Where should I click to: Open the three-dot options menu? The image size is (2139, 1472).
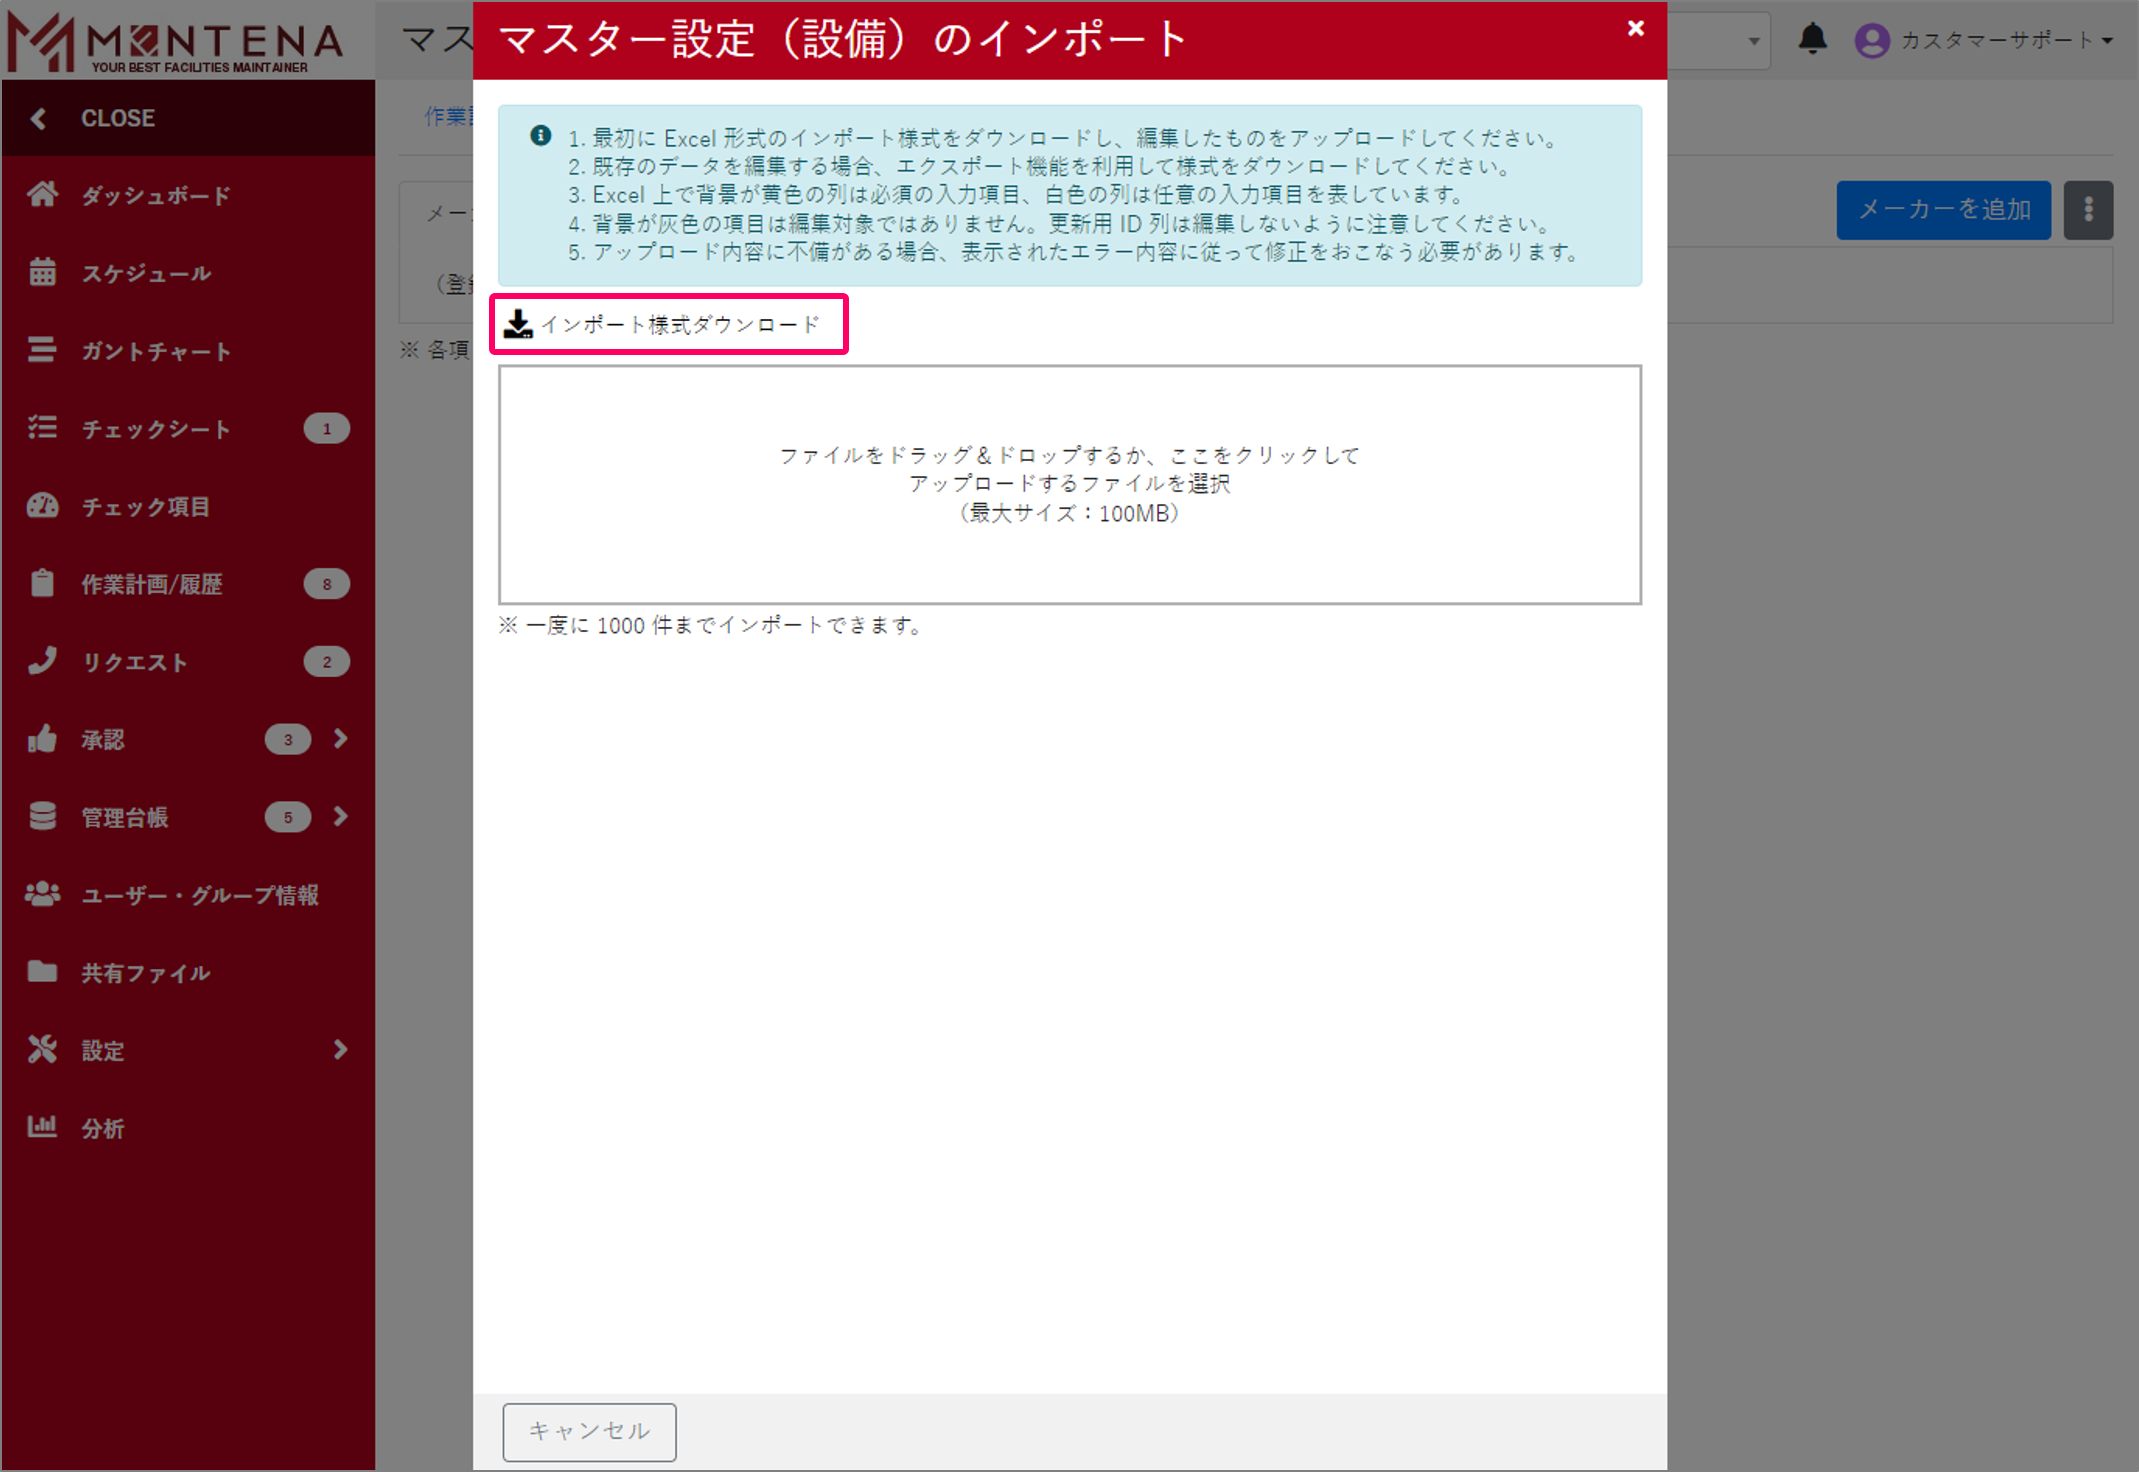tap(2088, 210)
